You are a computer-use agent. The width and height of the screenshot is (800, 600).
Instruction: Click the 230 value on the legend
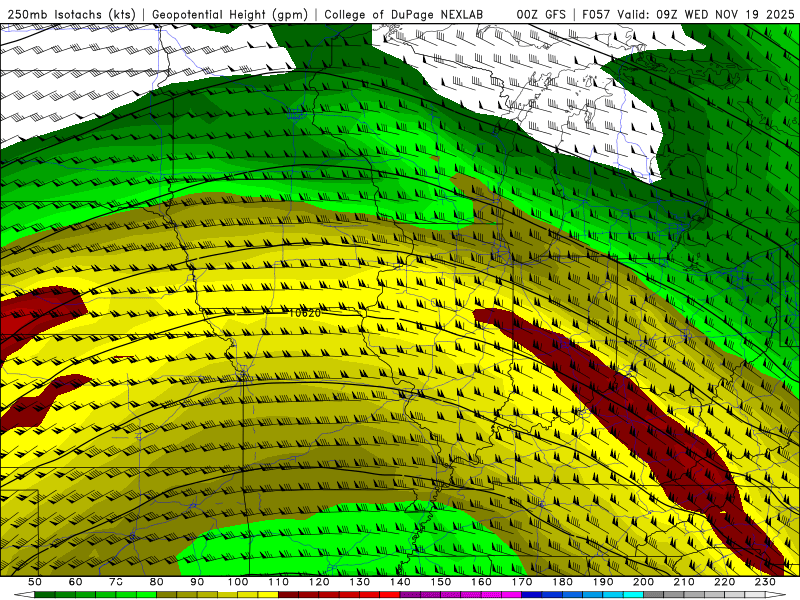point(765,582)
